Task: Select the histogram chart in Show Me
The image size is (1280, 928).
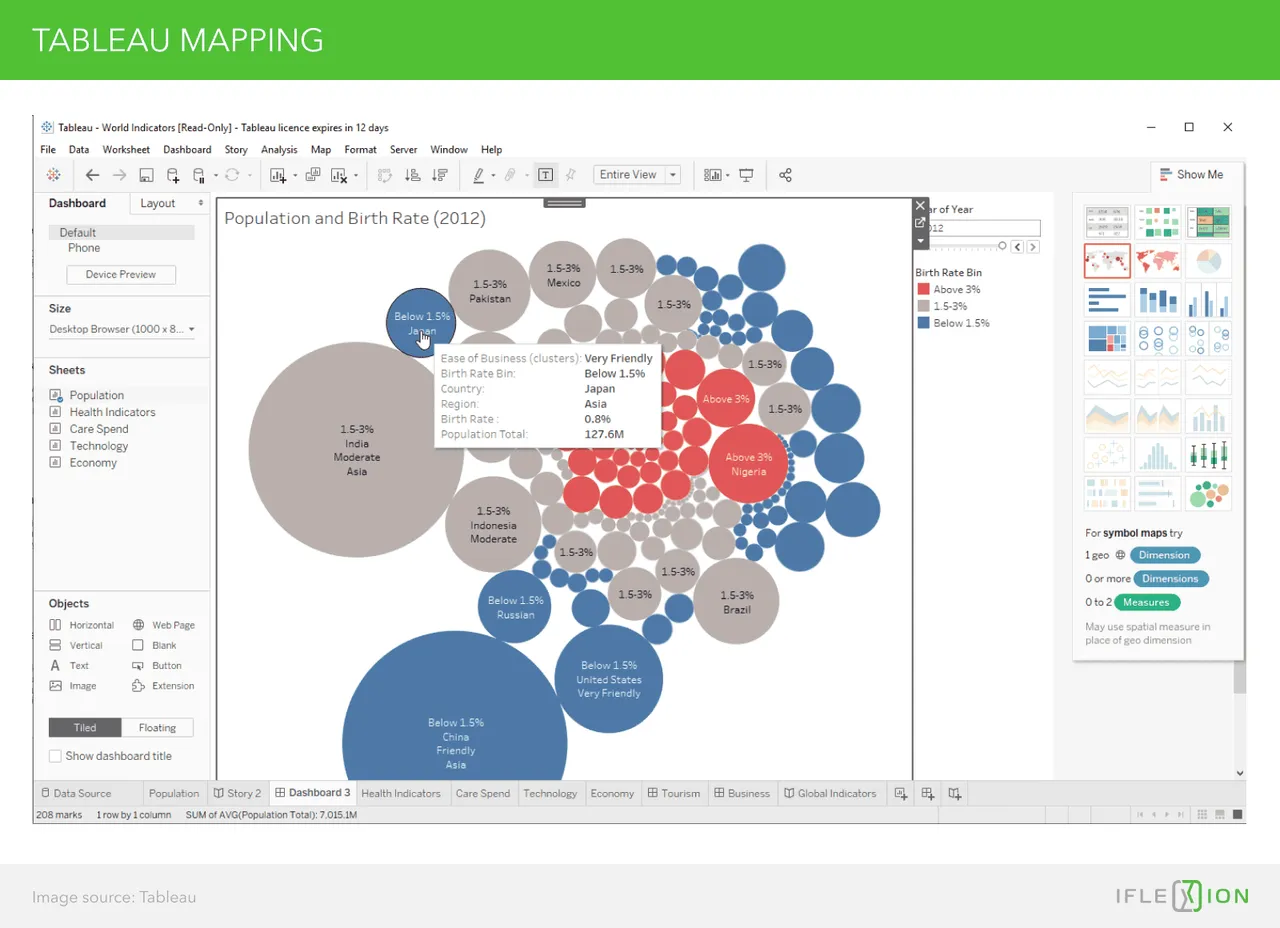Action: (1158, 455)
